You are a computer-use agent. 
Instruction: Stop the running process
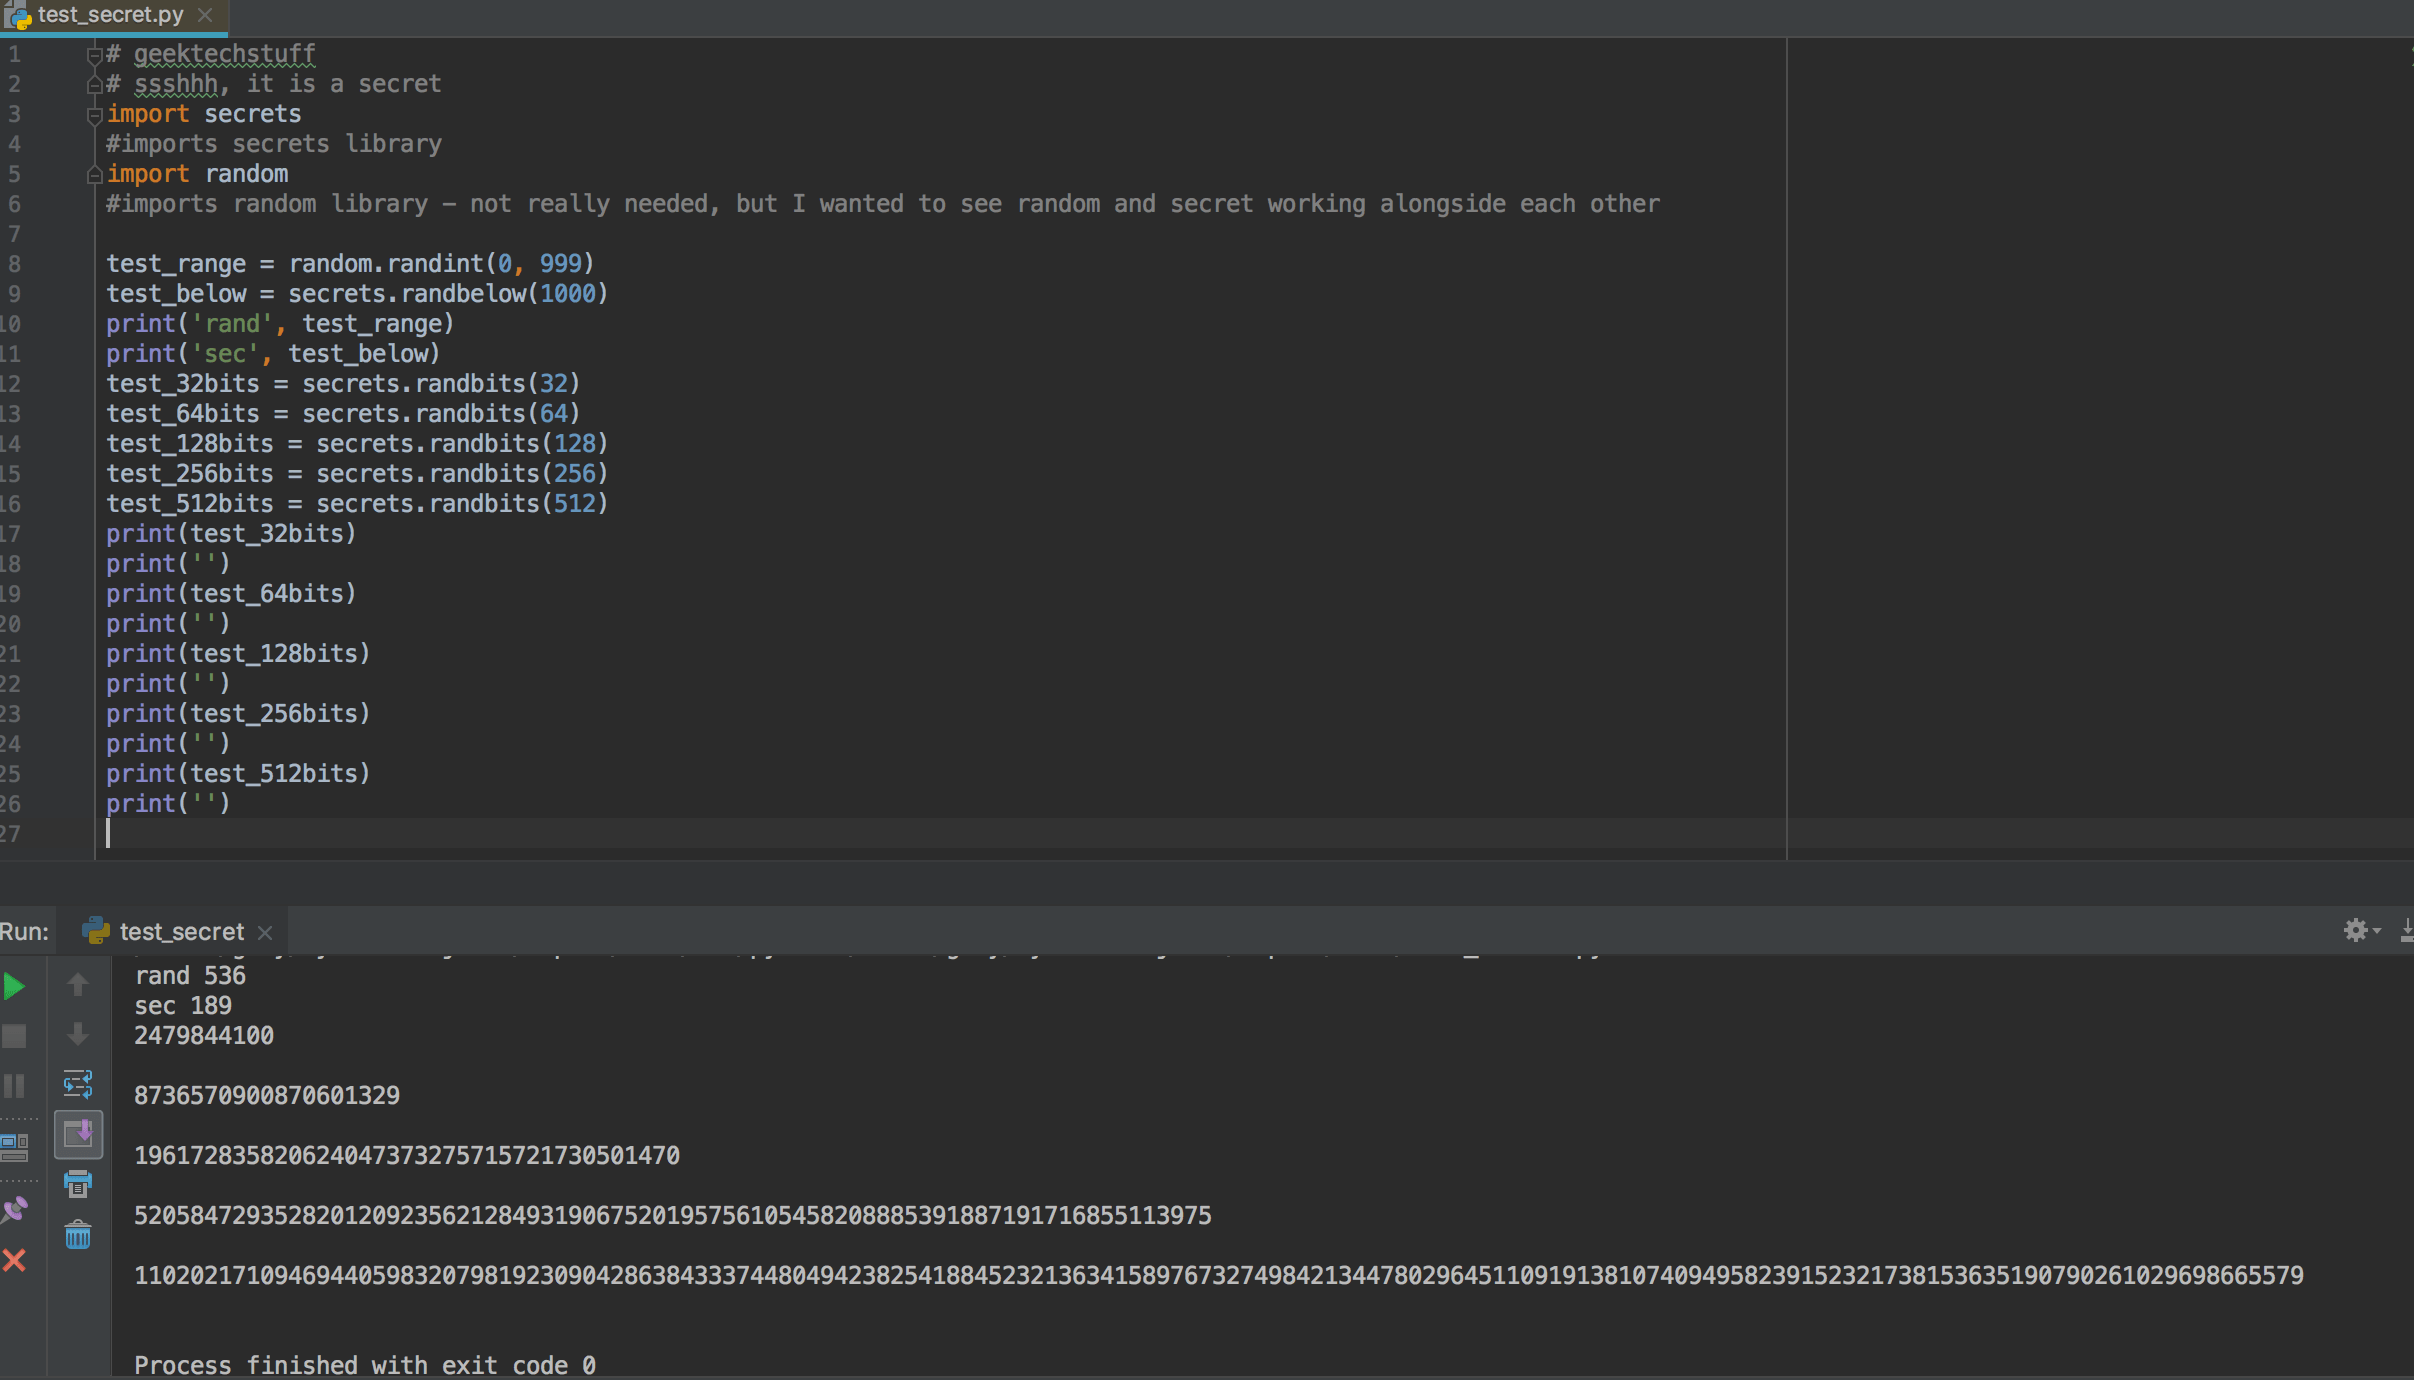click(x=14, y=1036)
